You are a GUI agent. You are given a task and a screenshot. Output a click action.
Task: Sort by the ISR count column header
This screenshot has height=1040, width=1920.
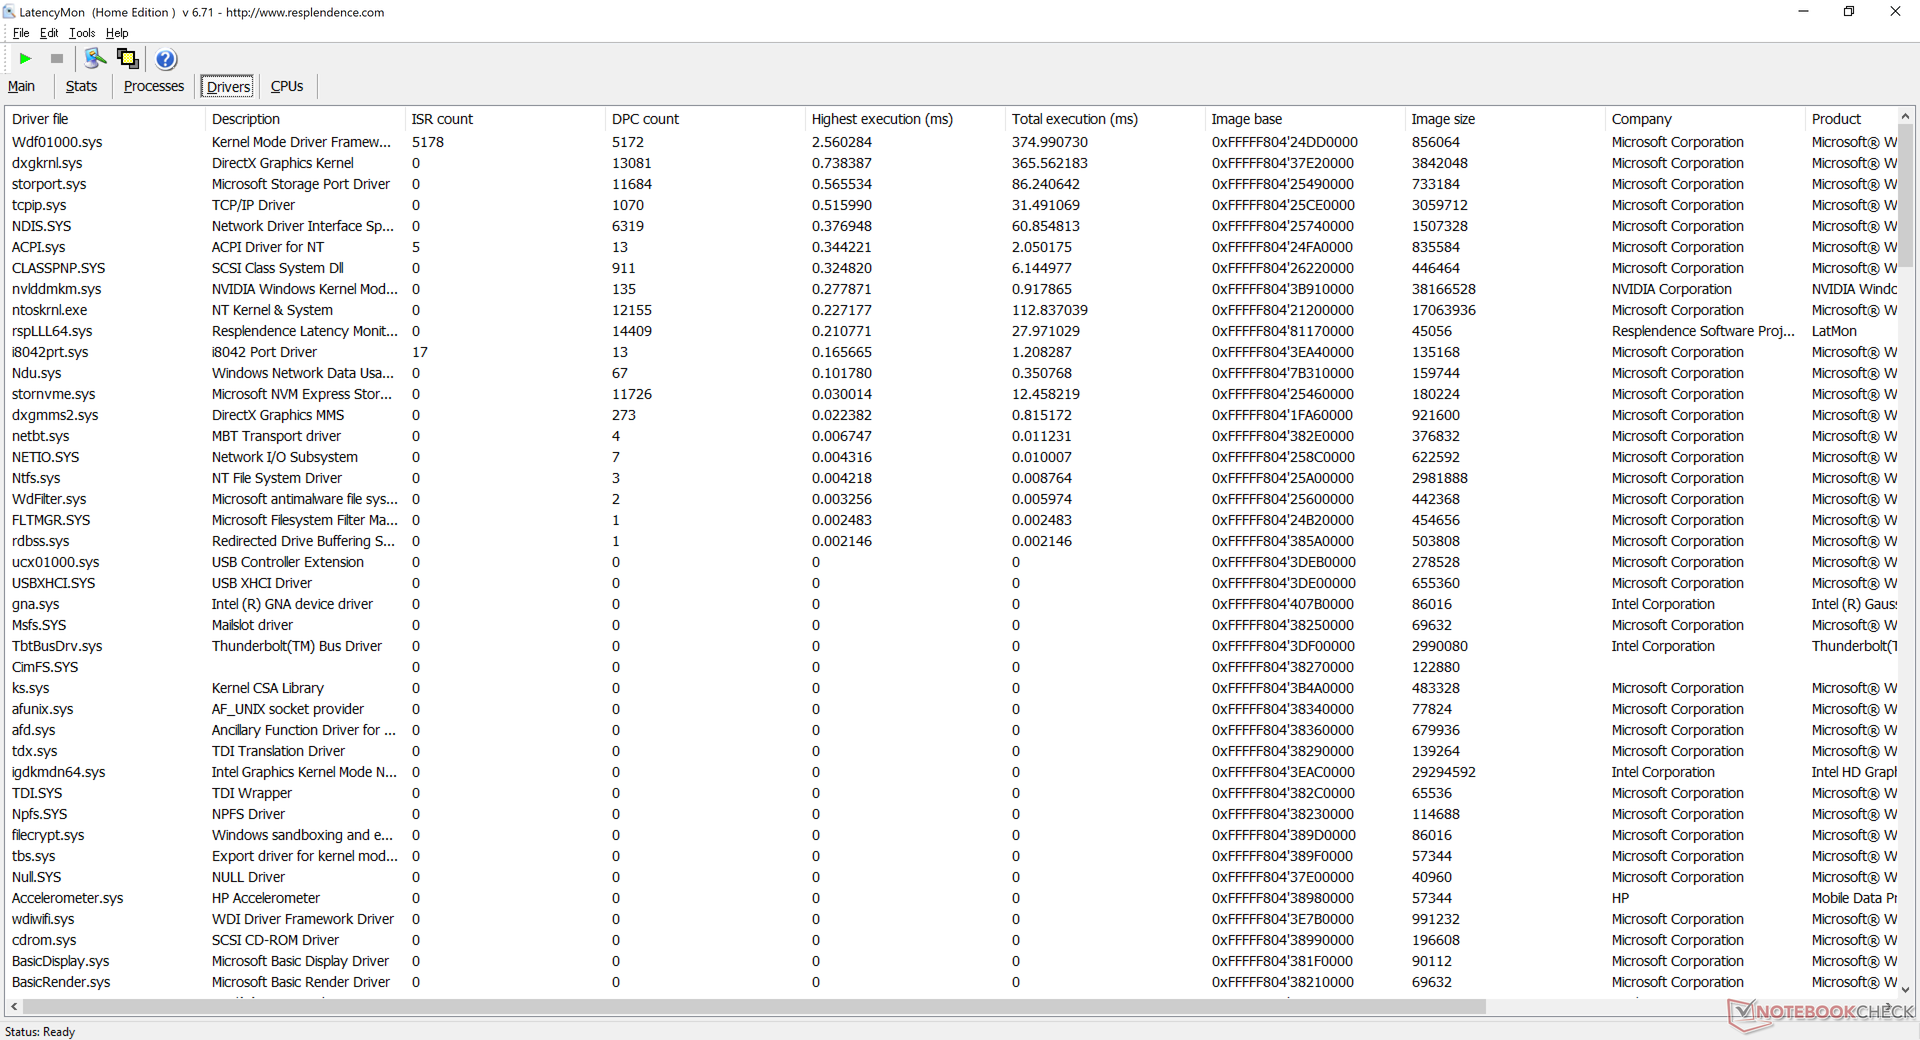(x=504, y=119)
